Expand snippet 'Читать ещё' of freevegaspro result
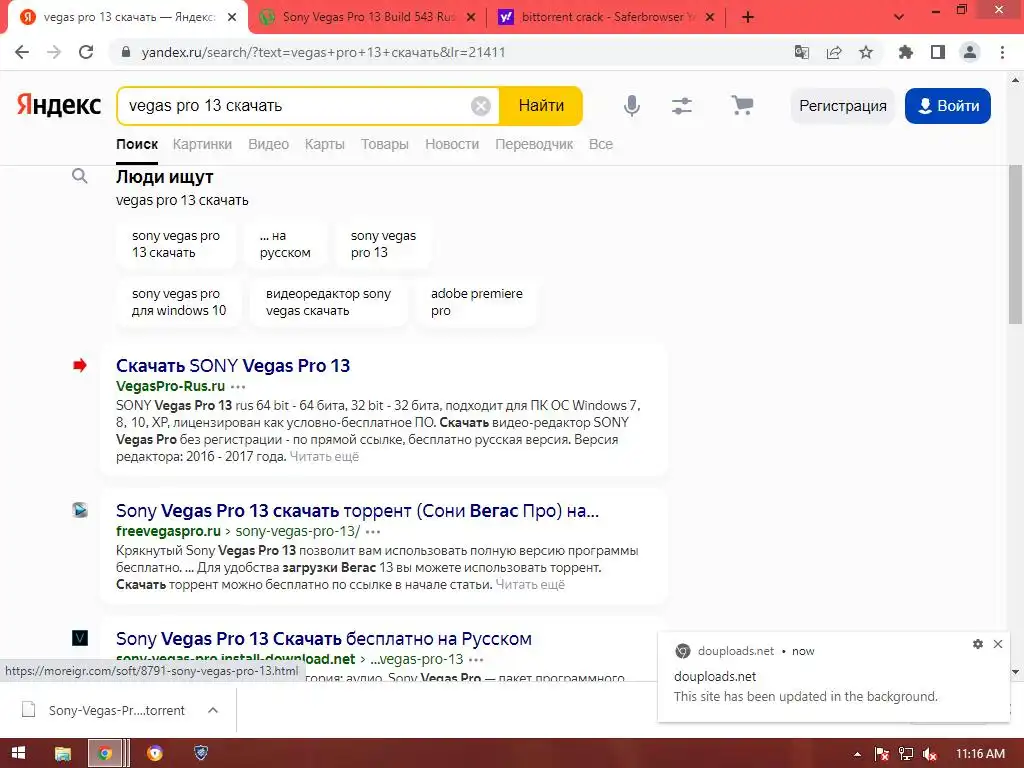The height and width of the screenshot is (768, 1024). point(530,584)
